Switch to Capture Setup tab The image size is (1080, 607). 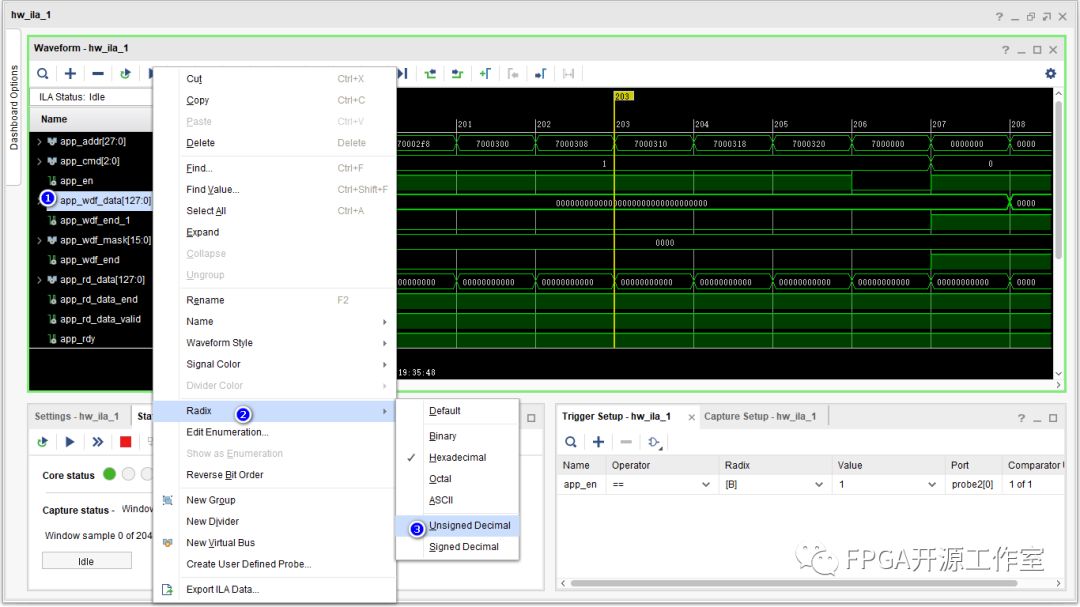(759, 416)
